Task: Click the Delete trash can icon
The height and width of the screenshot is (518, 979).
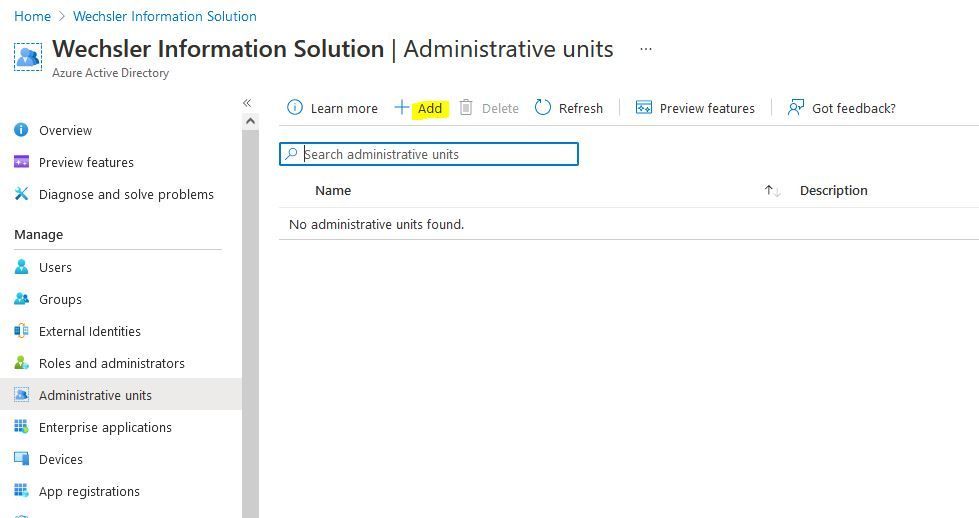Action: click(466, 107)
